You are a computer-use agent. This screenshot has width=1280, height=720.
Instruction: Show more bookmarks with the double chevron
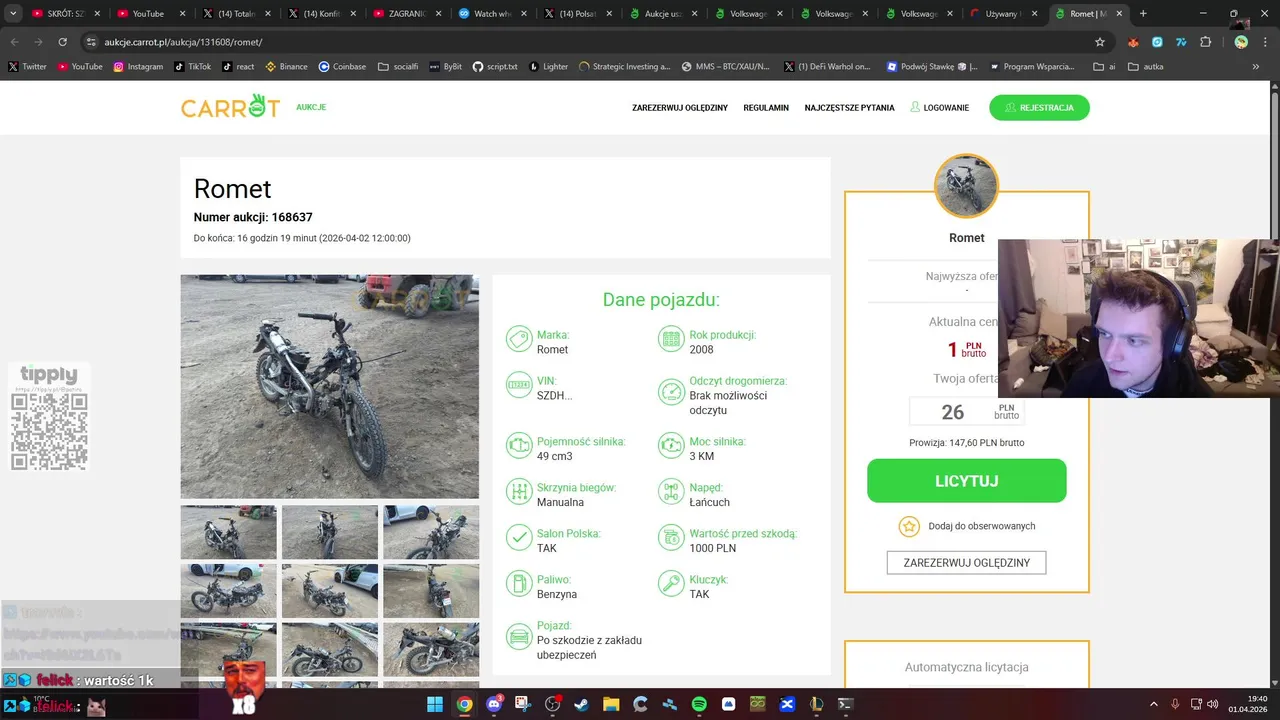[1256, 67]
